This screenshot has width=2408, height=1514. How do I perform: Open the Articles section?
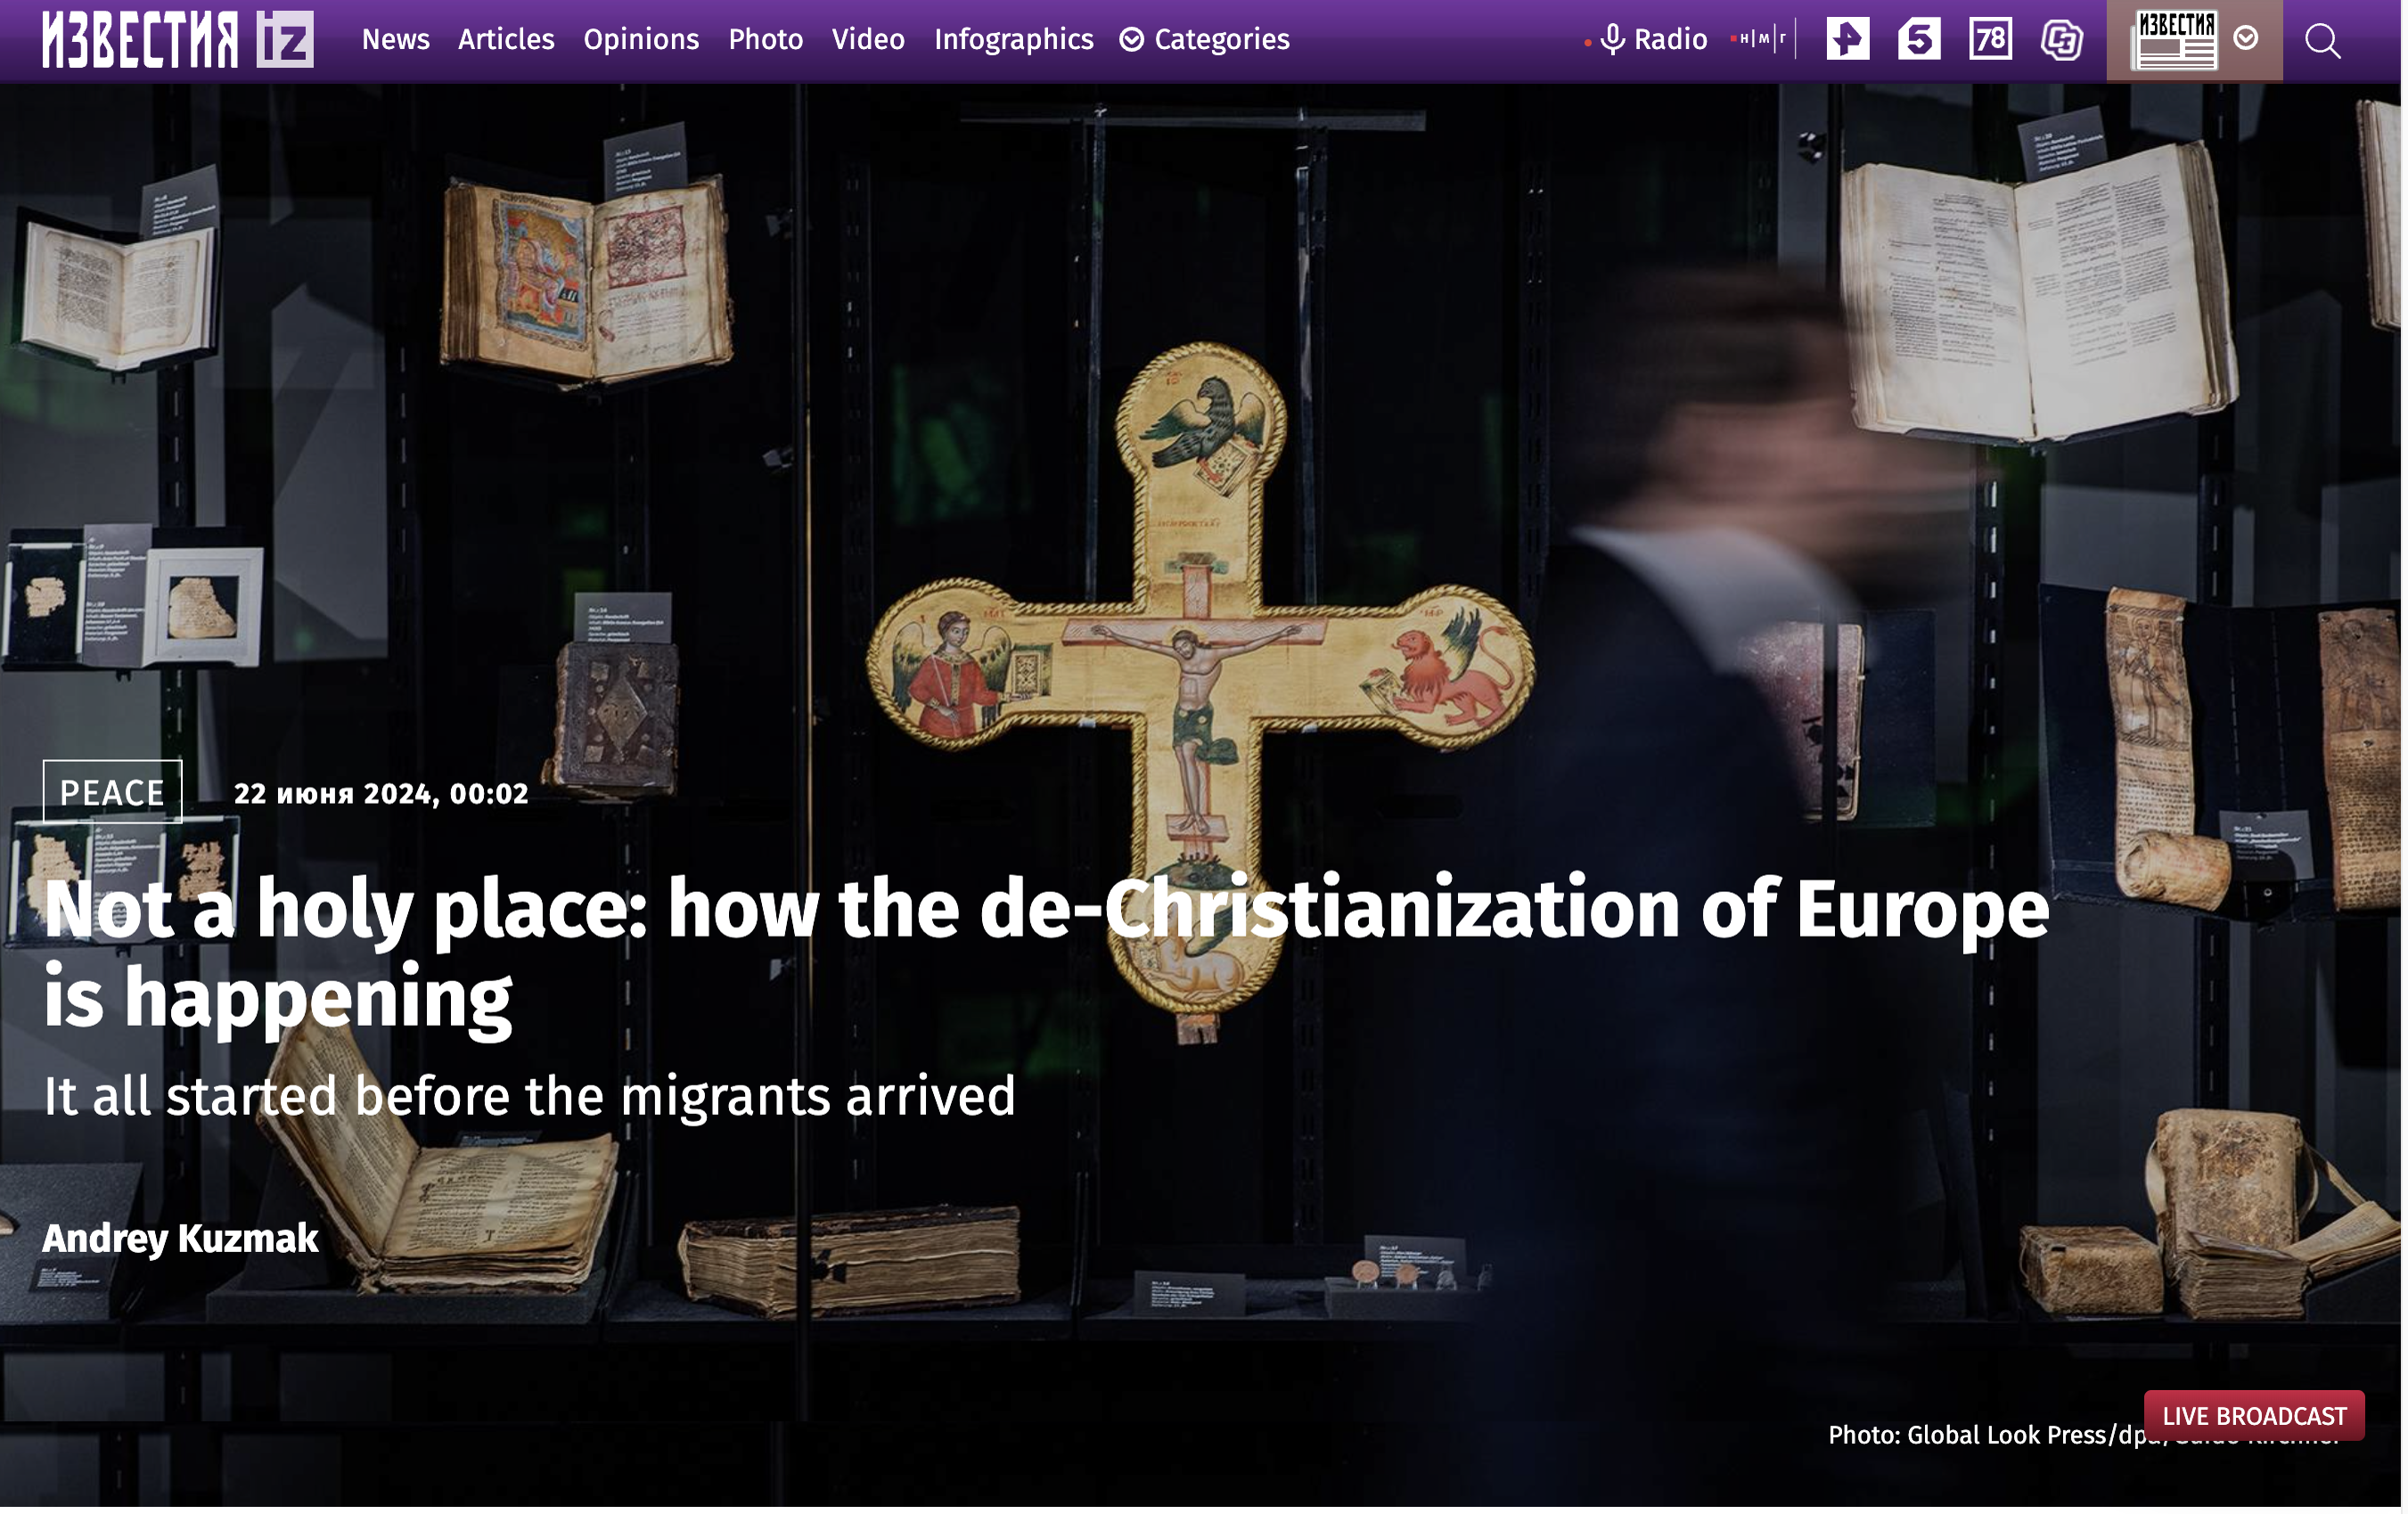click(506, 40)
